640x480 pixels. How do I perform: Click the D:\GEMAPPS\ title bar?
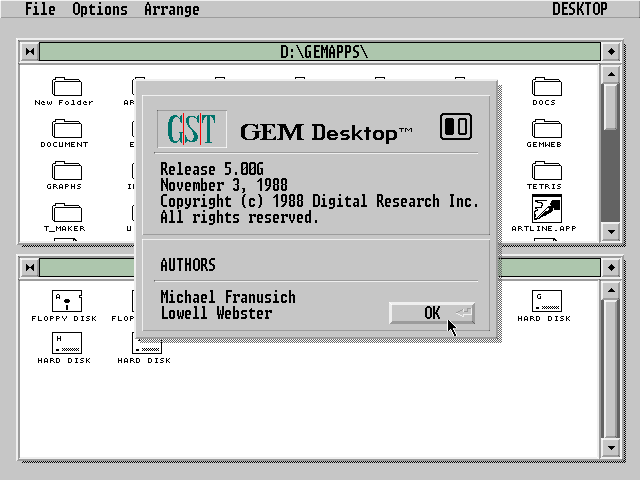pos(320,52)
